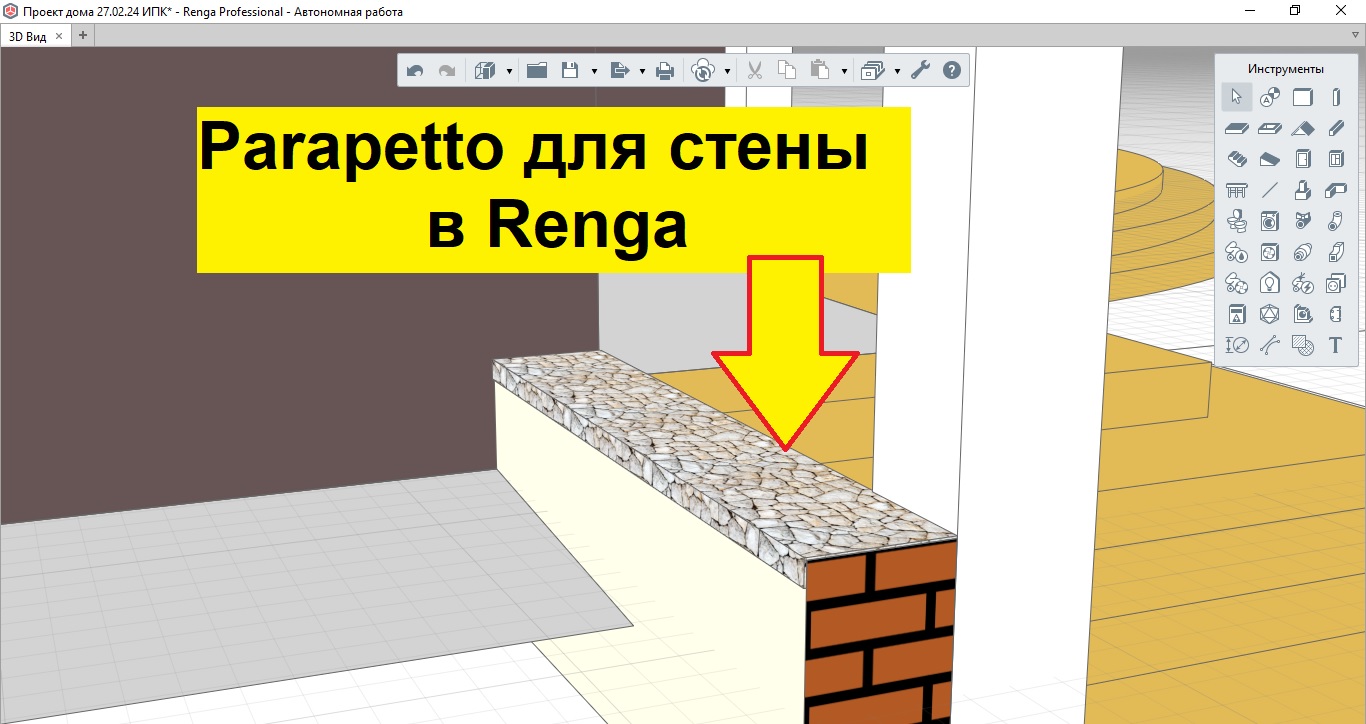The height and width of the screenshot is (724, 1366).
Task: Click the Copy icon
Action: point(787,71)
